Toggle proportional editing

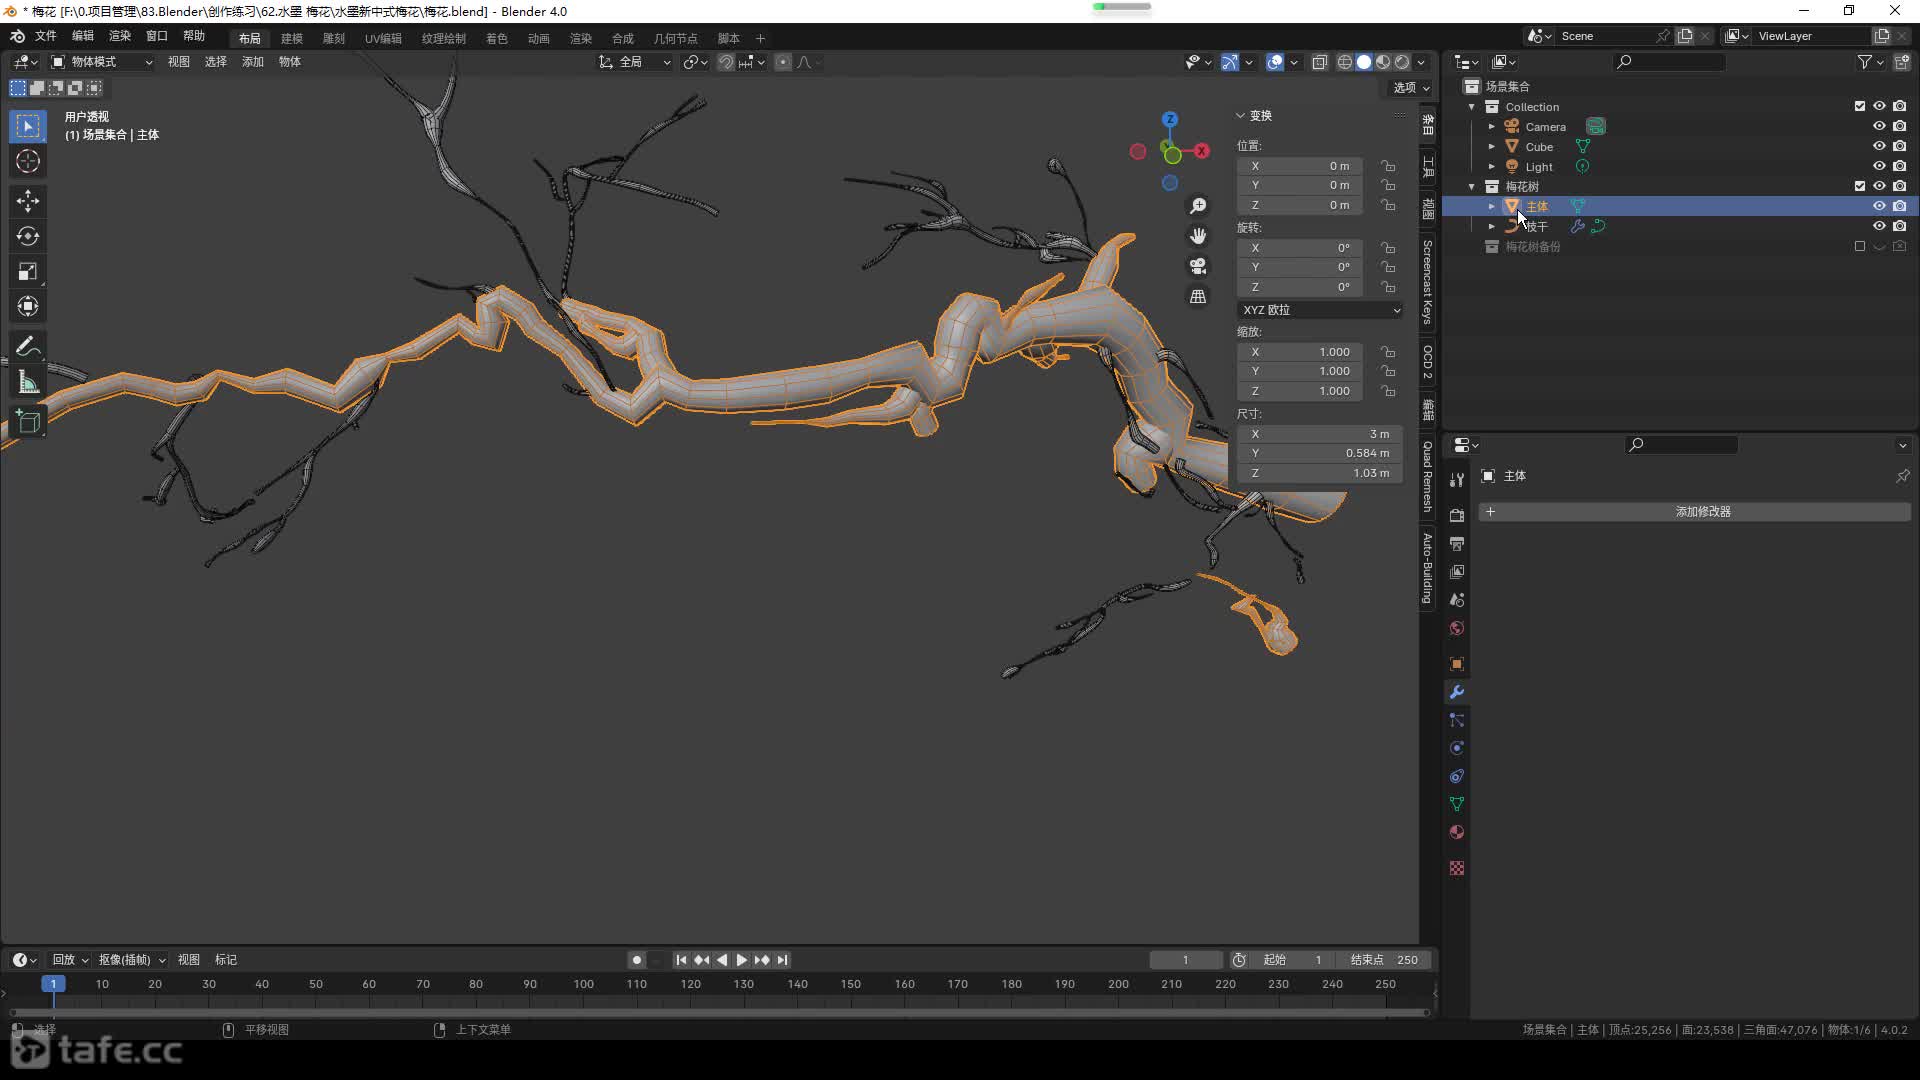(783, 62)
